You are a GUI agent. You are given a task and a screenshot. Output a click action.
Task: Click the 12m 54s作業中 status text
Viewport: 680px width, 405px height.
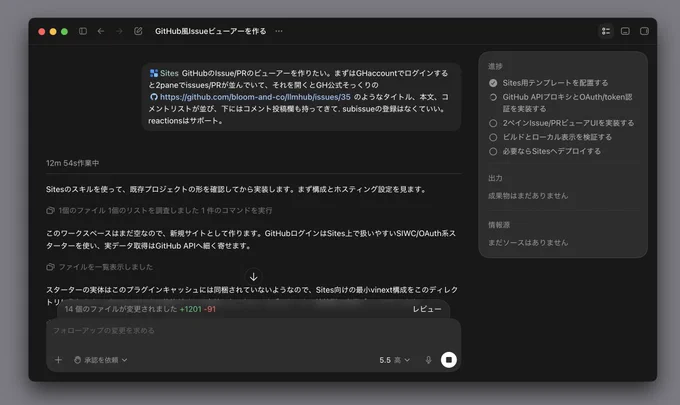72,163
